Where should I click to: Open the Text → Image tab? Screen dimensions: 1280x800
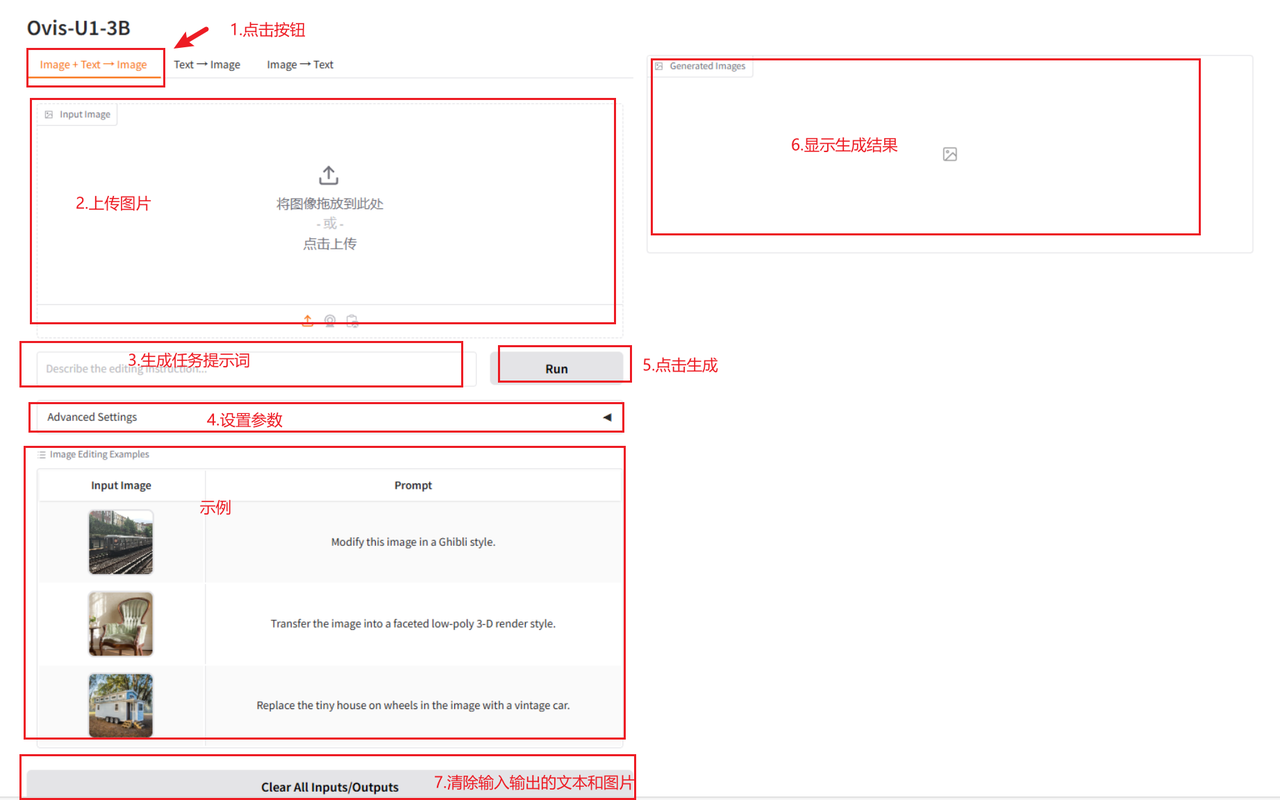coord(207,64)
